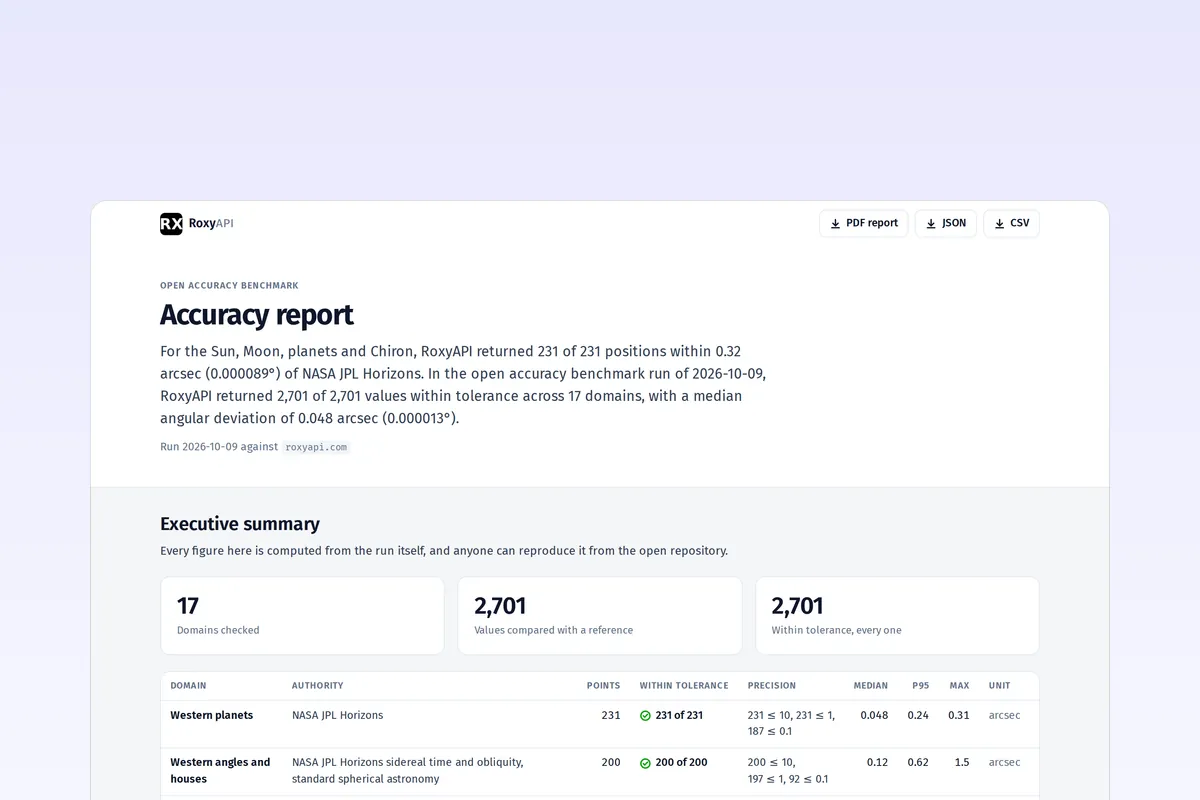Click the Western planets precision cell
The height and width of the screenshot is (800, 1200).
point(791,724)
